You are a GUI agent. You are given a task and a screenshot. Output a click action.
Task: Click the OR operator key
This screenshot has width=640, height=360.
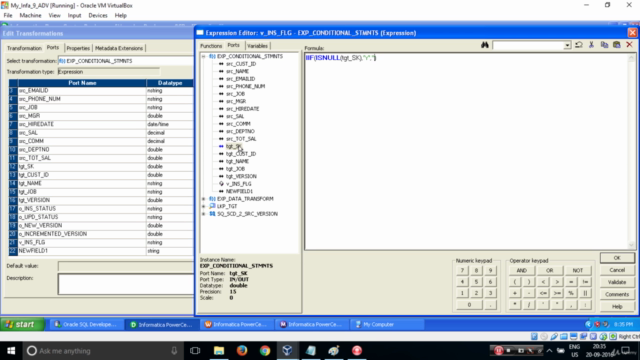(549, 270)
